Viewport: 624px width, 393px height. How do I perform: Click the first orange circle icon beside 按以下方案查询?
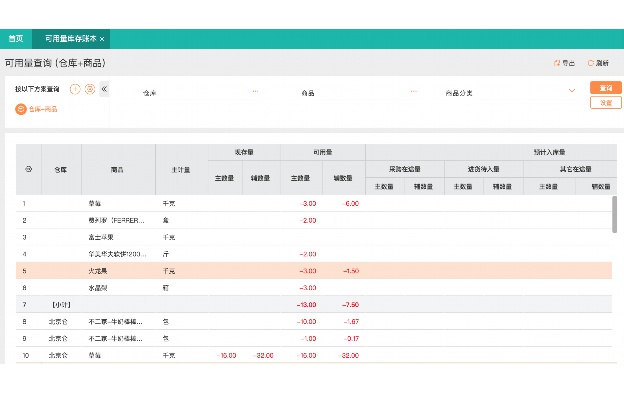pos(75,89)
